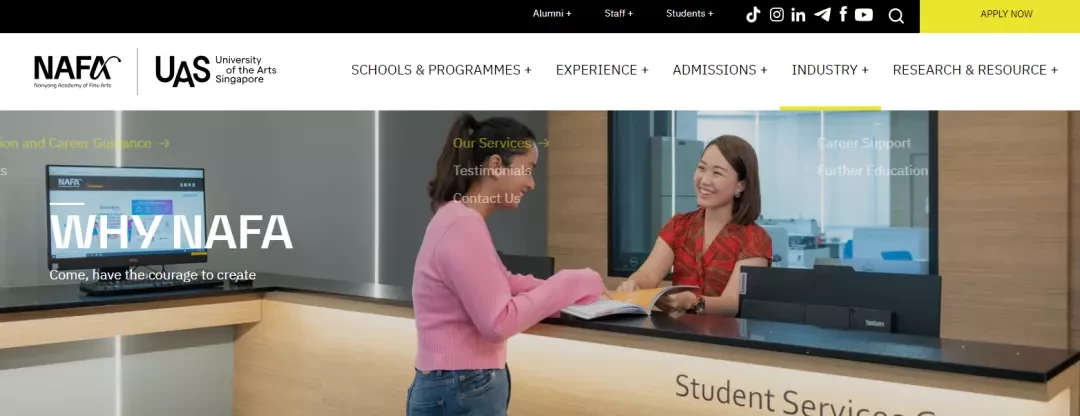Image resolution: width=1080 pixels, height=416 pixels.
Task: Click the search magnifier icon
Action: [x=895, y=15]
